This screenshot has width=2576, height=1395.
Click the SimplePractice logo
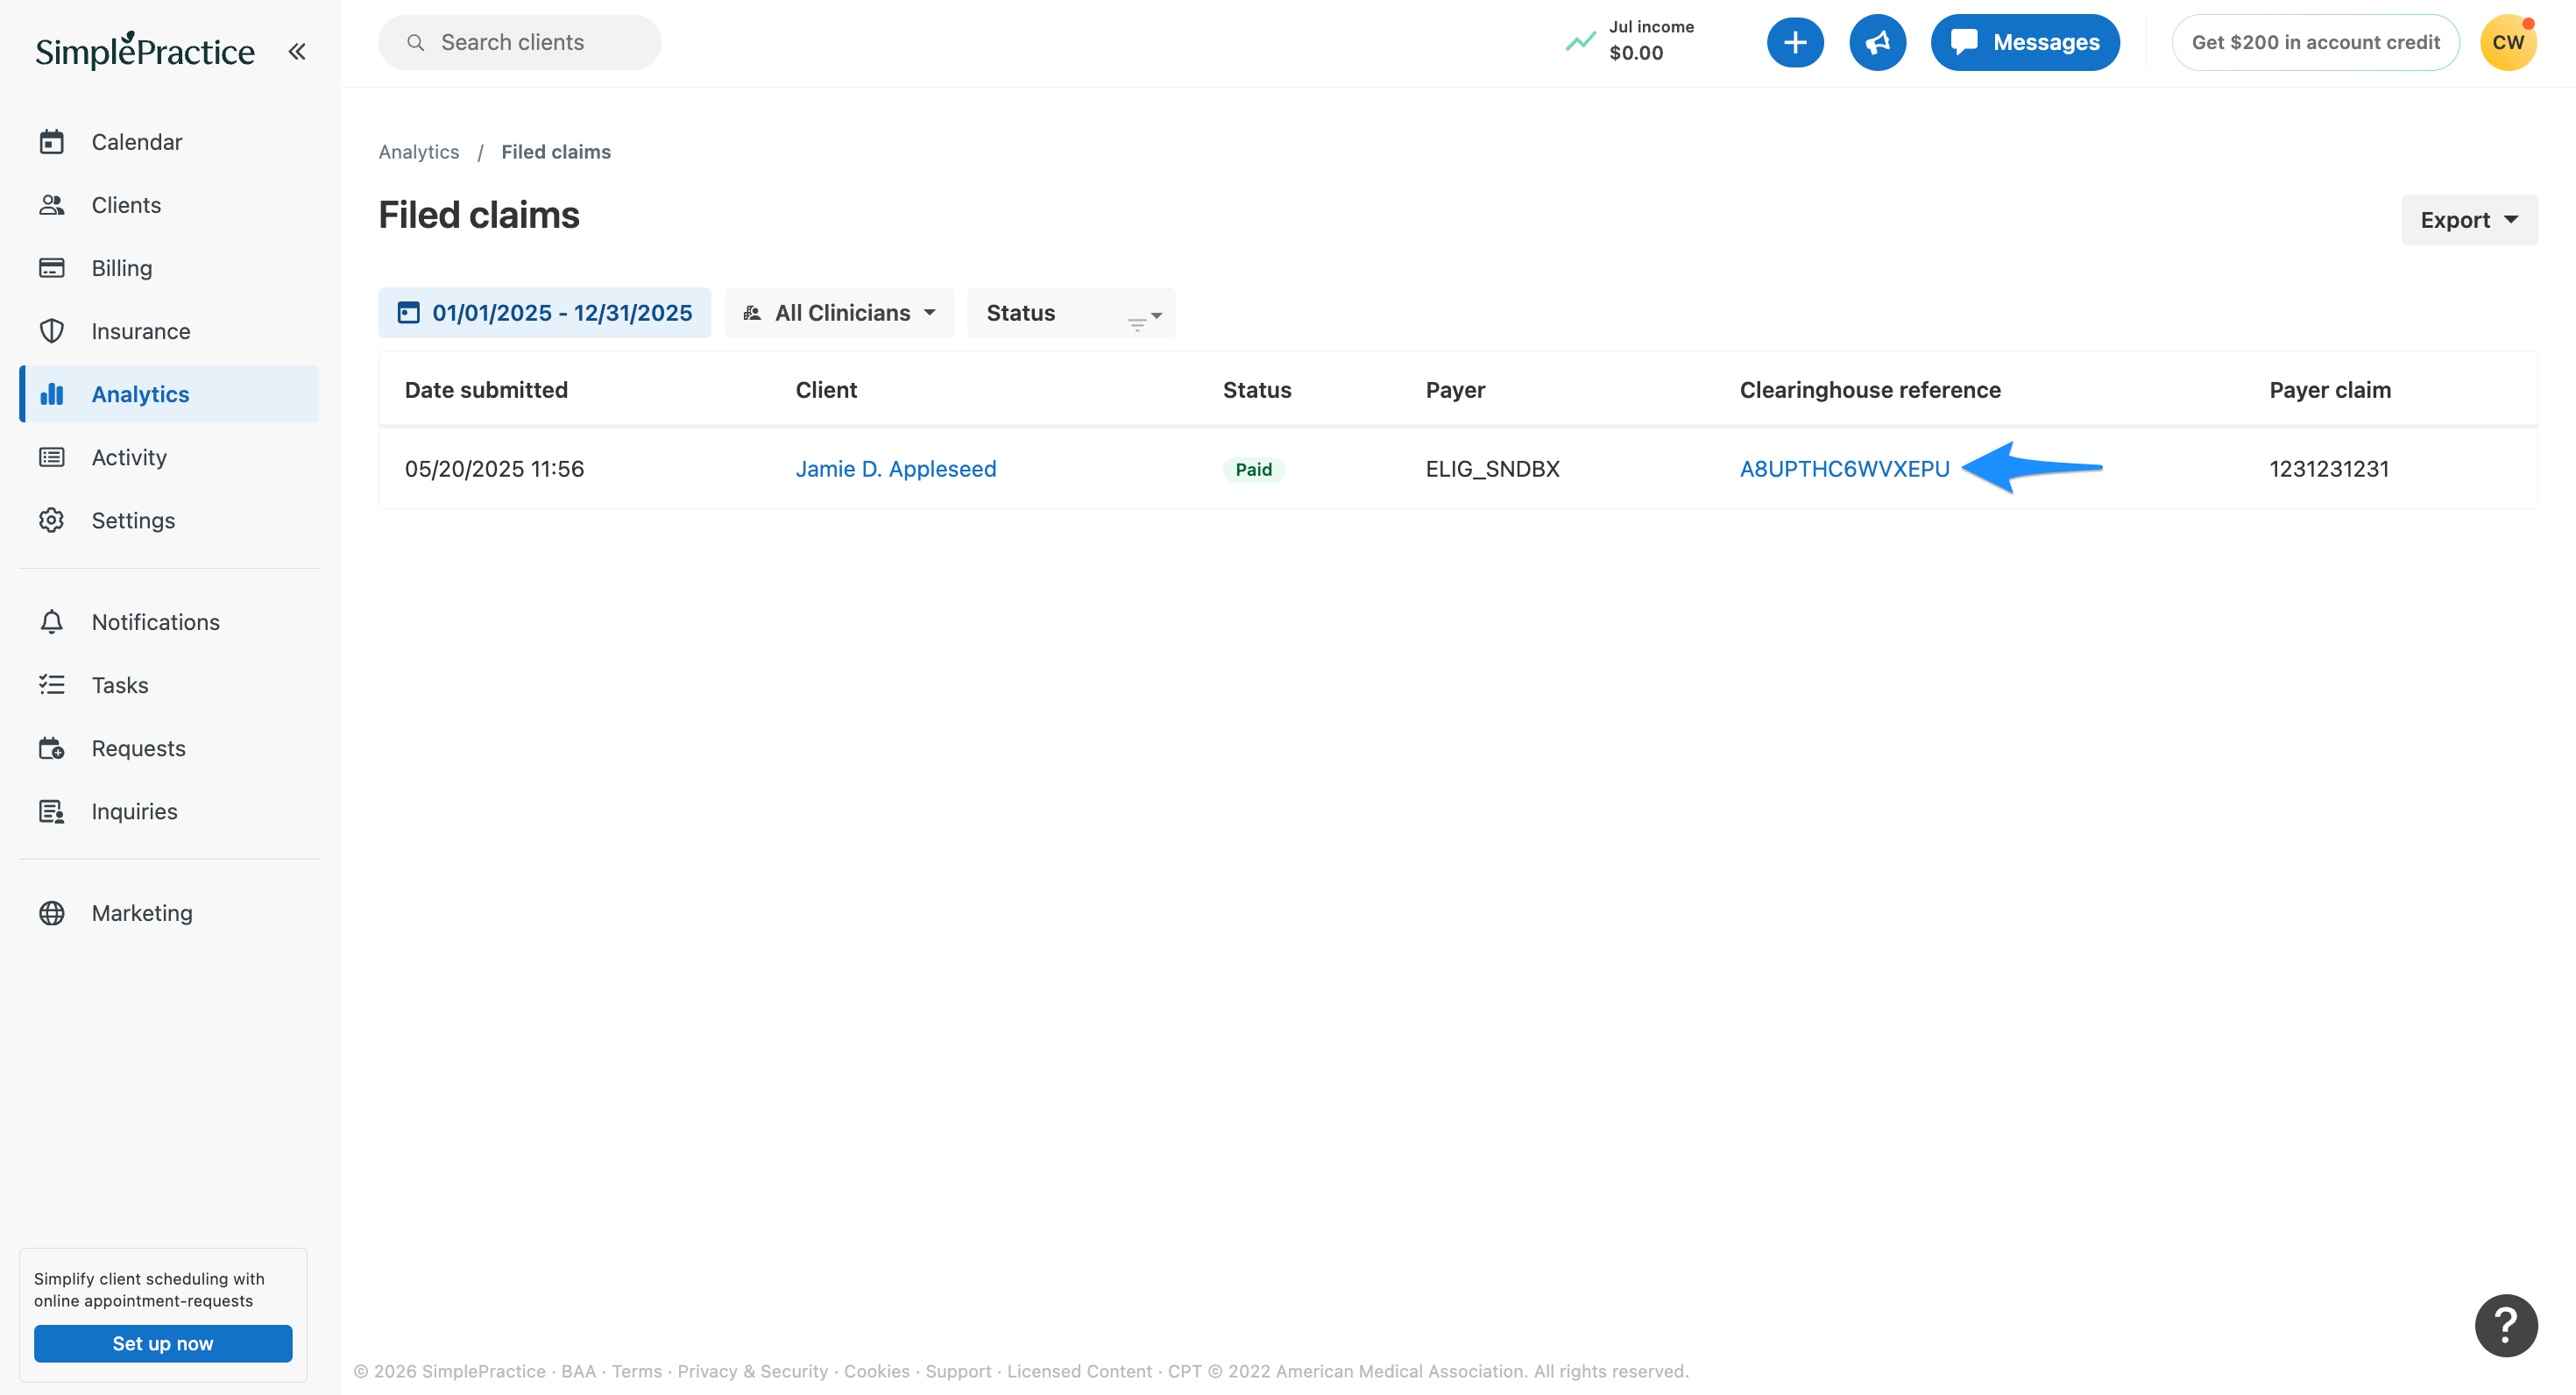point(145,50)
